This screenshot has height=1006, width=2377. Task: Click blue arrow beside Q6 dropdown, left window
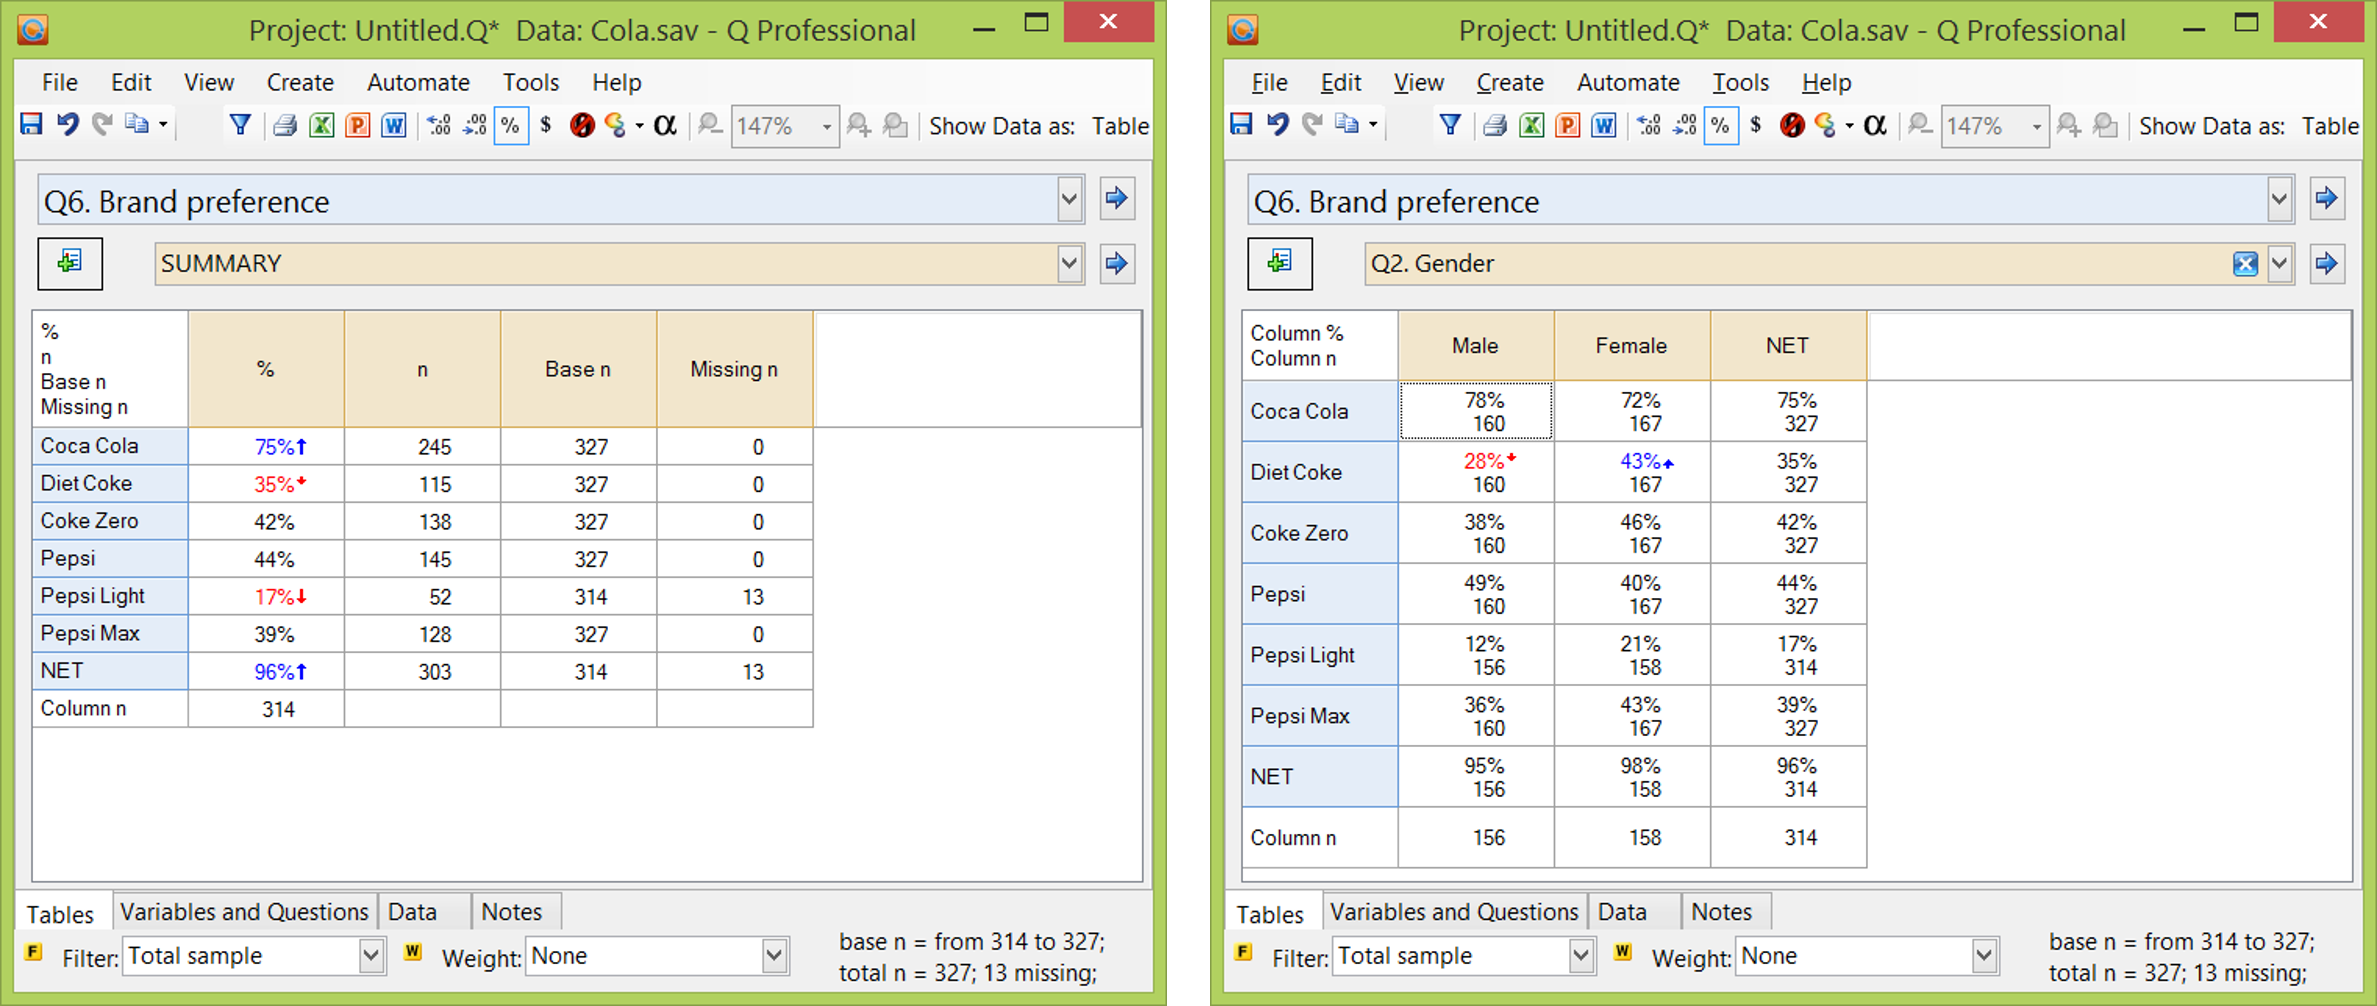[x=1117, y=198]
